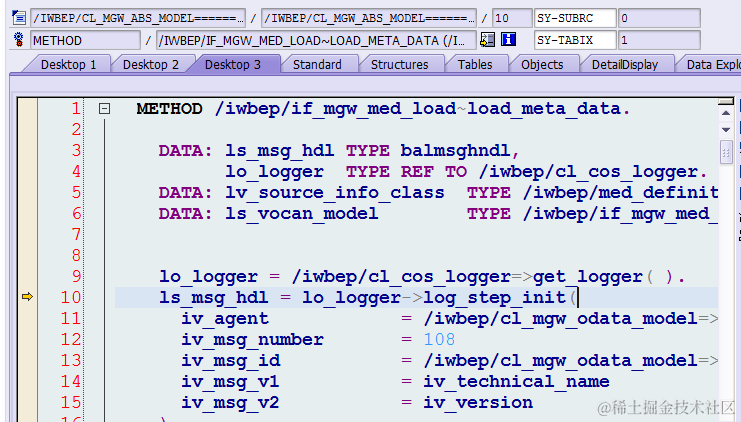Open the Standard tab
Image resolution: width=741 pixels, height=422 pixels.
[317, 64]
